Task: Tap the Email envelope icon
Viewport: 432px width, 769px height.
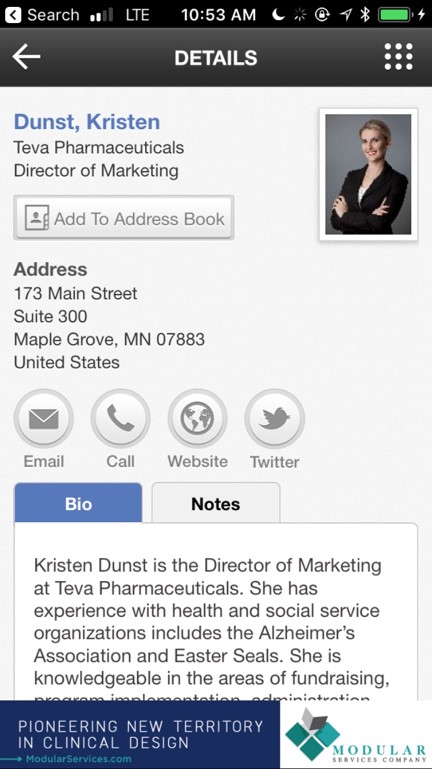Action: (44, 419)
